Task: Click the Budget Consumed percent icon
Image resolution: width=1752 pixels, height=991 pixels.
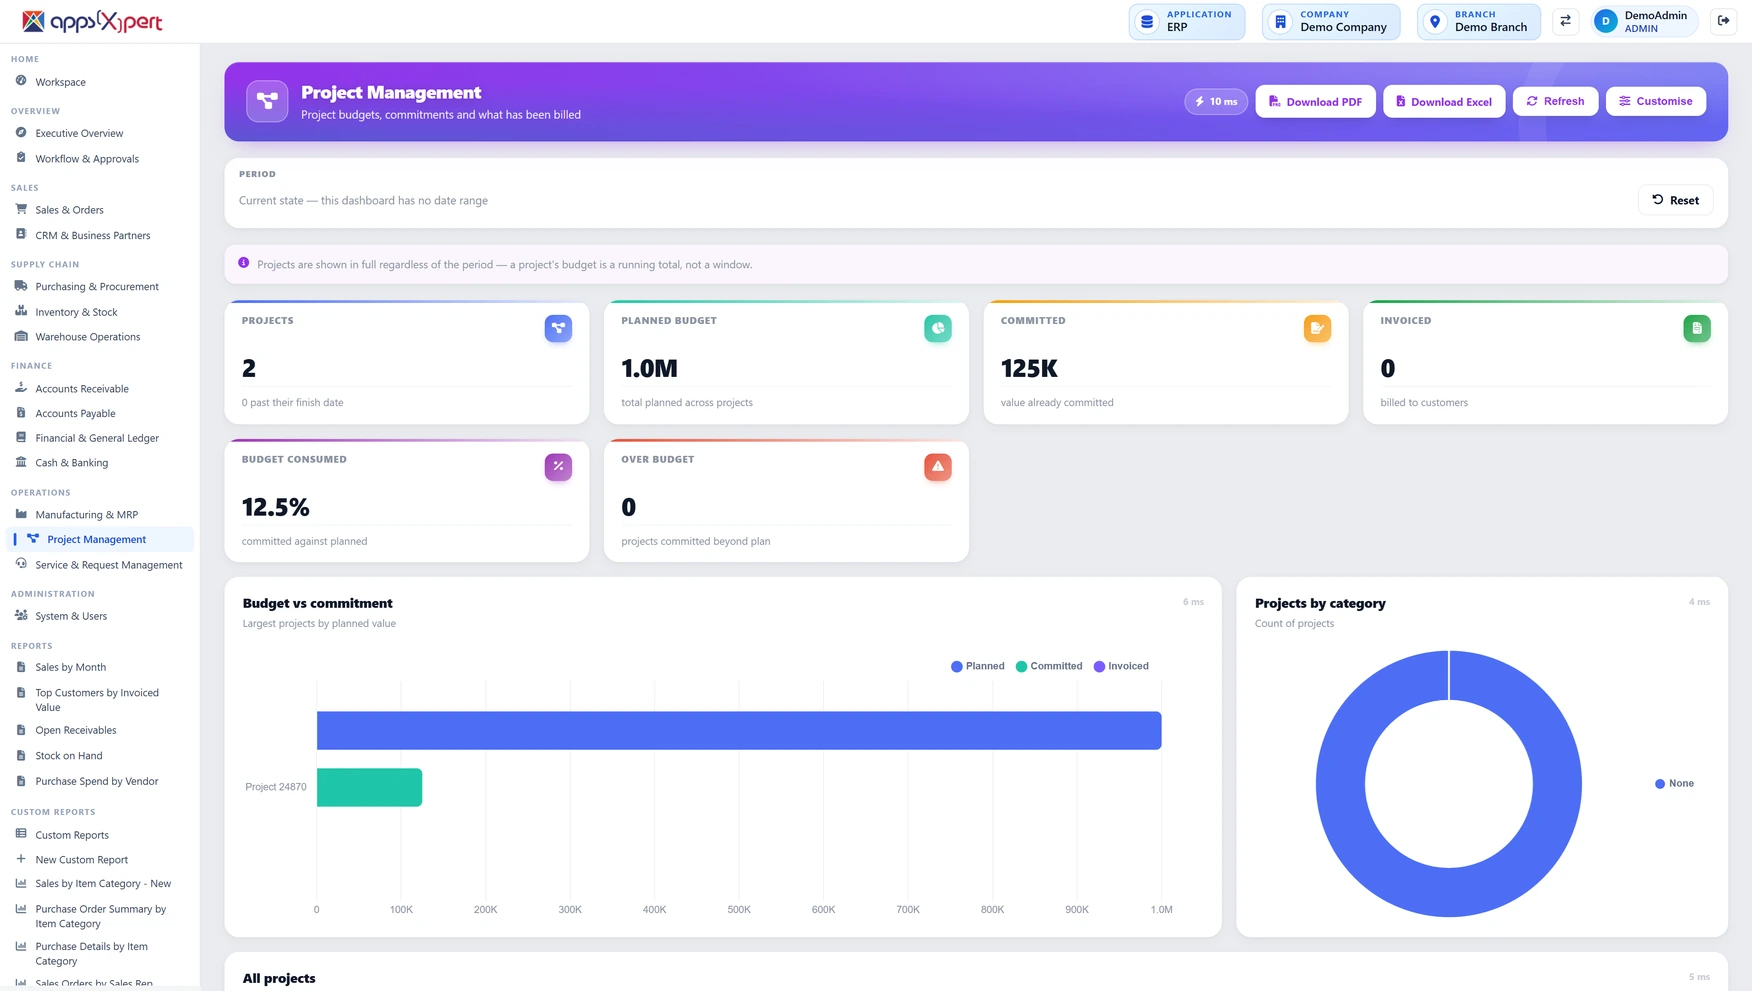Action: (558, 466)
